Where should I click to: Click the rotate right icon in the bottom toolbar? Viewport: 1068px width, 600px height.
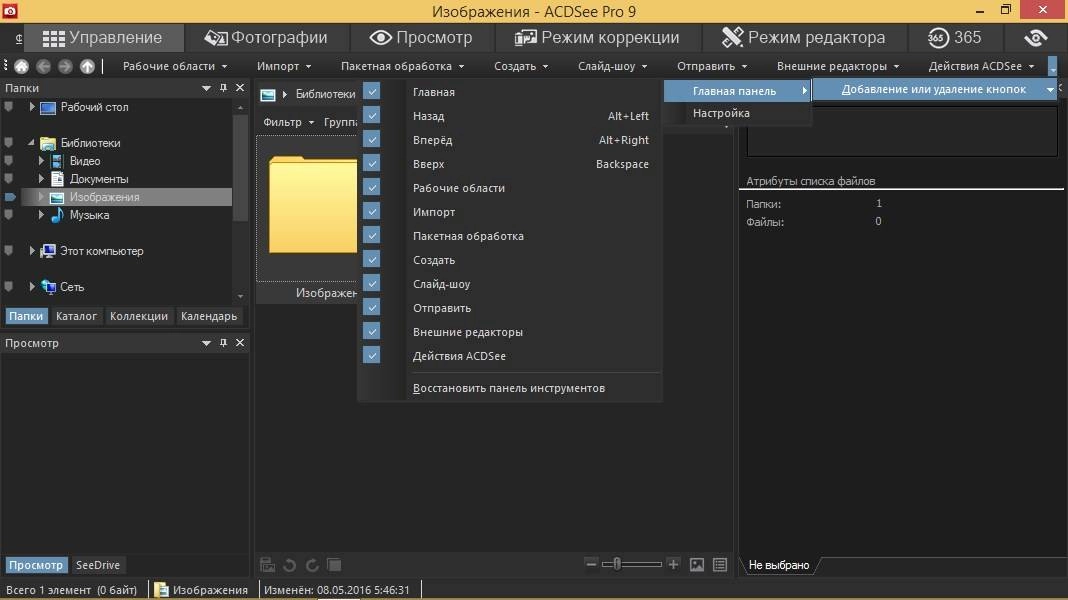click(312, 565)
